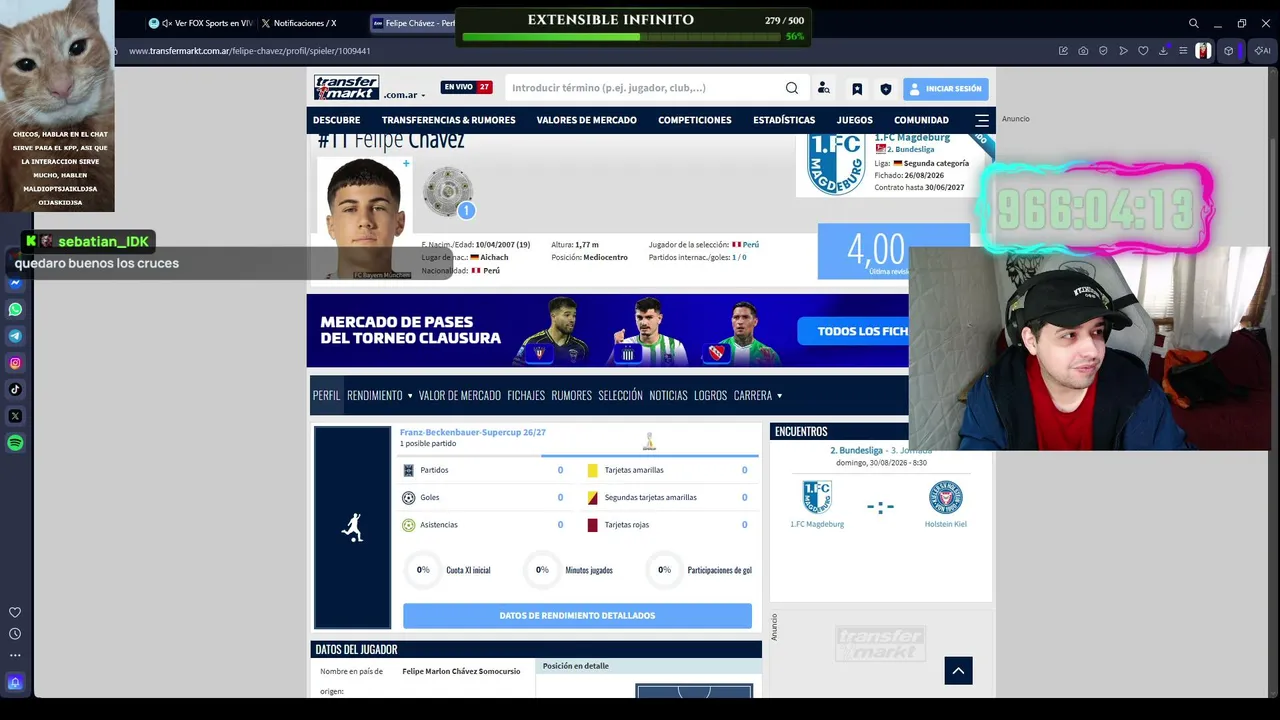Click the Felipe Chávez player photo
This screenshot has height=720, width=1280.
(364, 218)
